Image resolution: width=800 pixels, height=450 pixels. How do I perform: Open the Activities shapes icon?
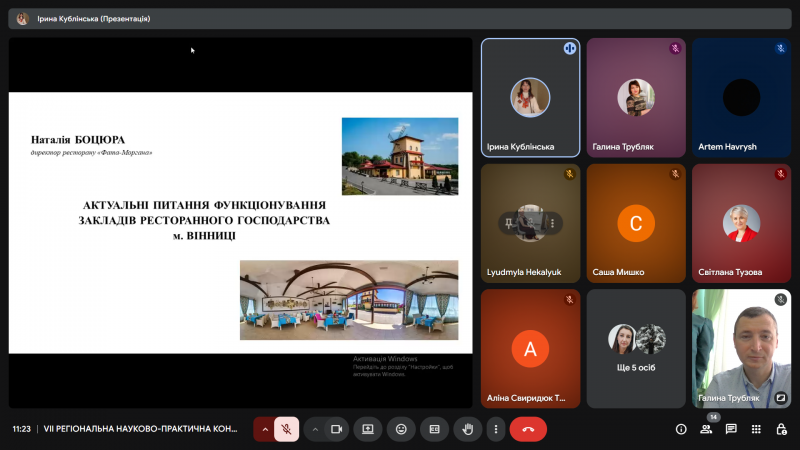click(757, 429)
